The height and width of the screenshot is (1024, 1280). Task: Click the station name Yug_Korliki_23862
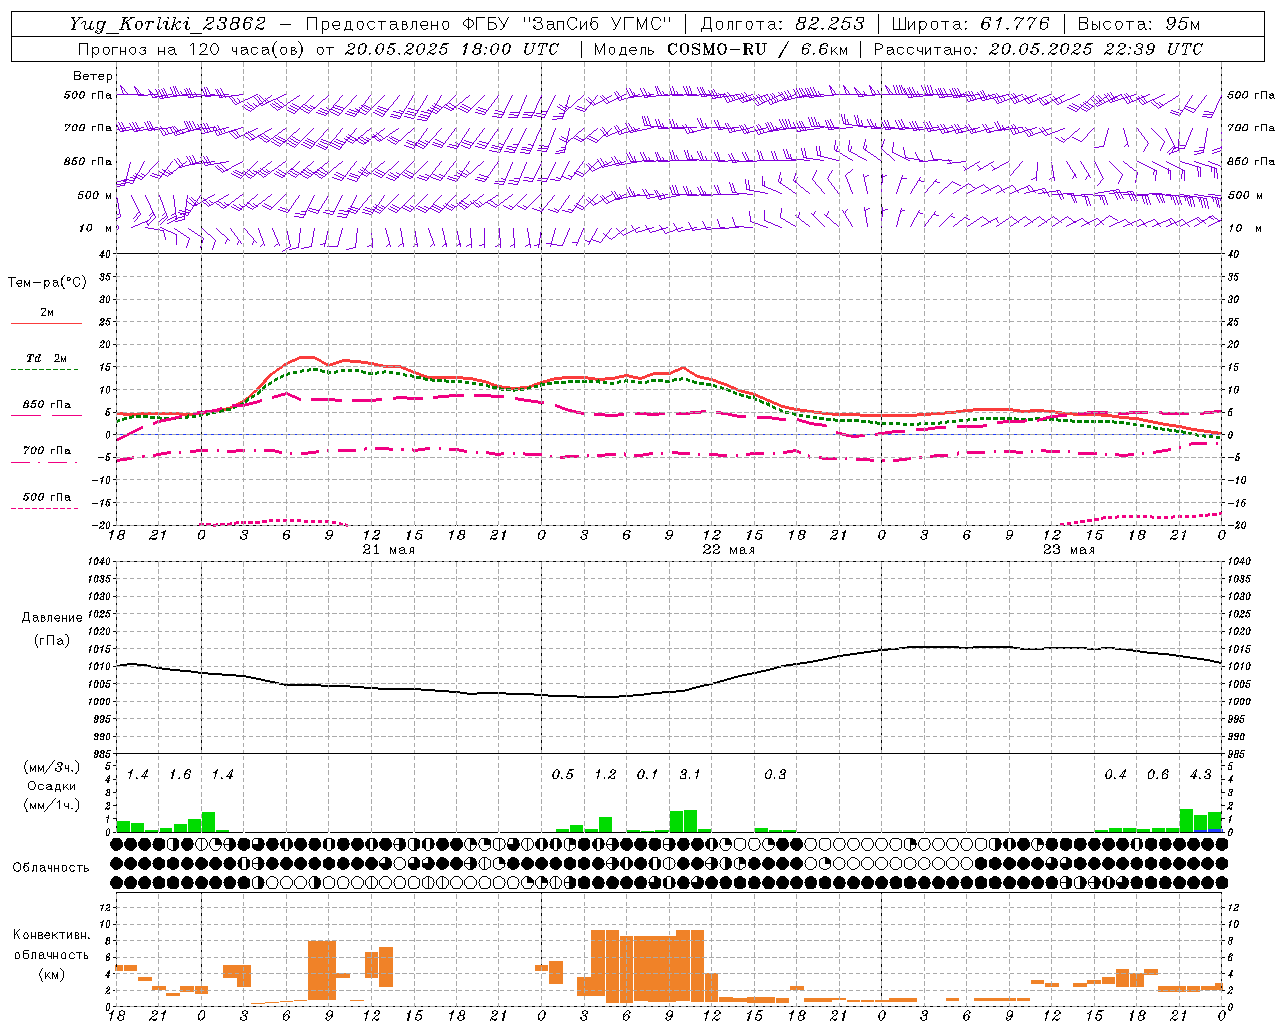pos(169,24)
